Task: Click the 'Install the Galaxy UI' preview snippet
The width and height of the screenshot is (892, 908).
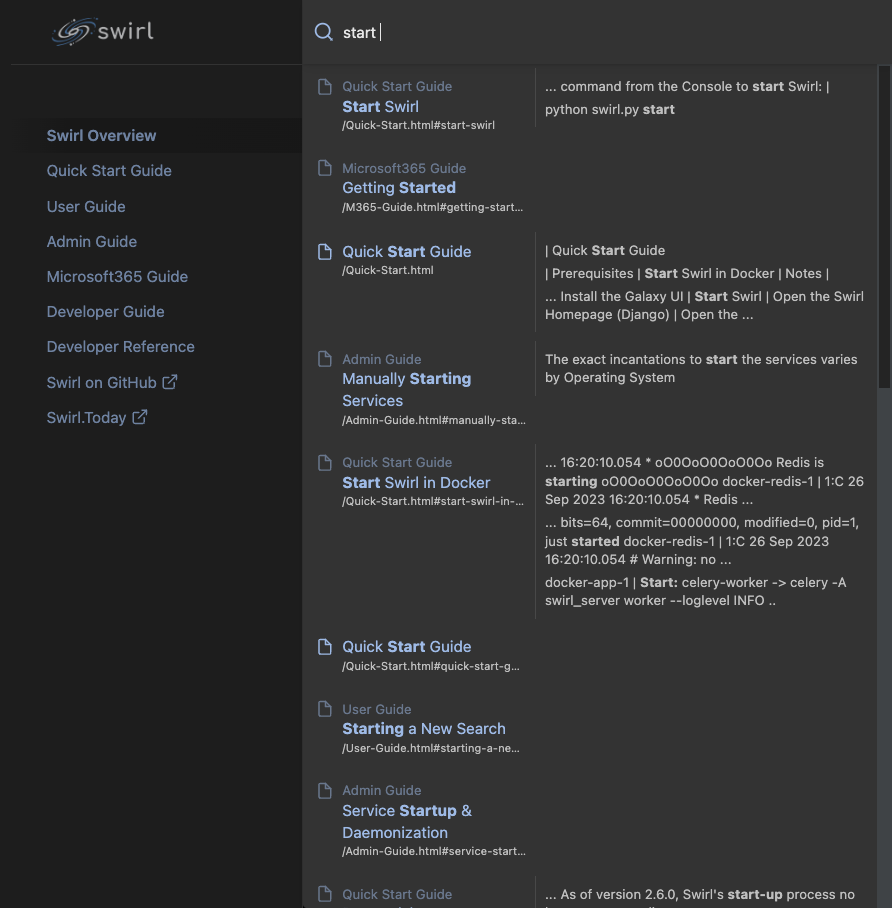Action: click(704, 306)
